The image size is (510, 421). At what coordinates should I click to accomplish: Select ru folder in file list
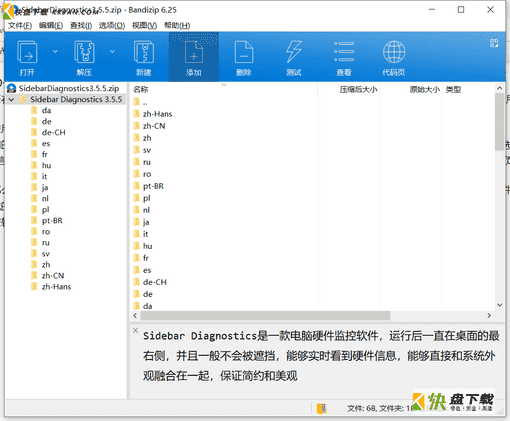(x=147, y=162)
